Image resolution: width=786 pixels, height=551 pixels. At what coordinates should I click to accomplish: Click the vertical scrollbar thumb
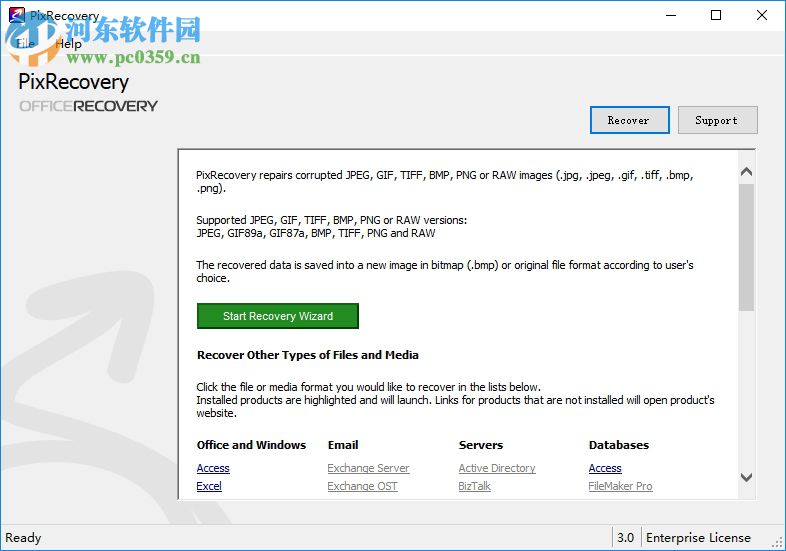pos(746,247)
